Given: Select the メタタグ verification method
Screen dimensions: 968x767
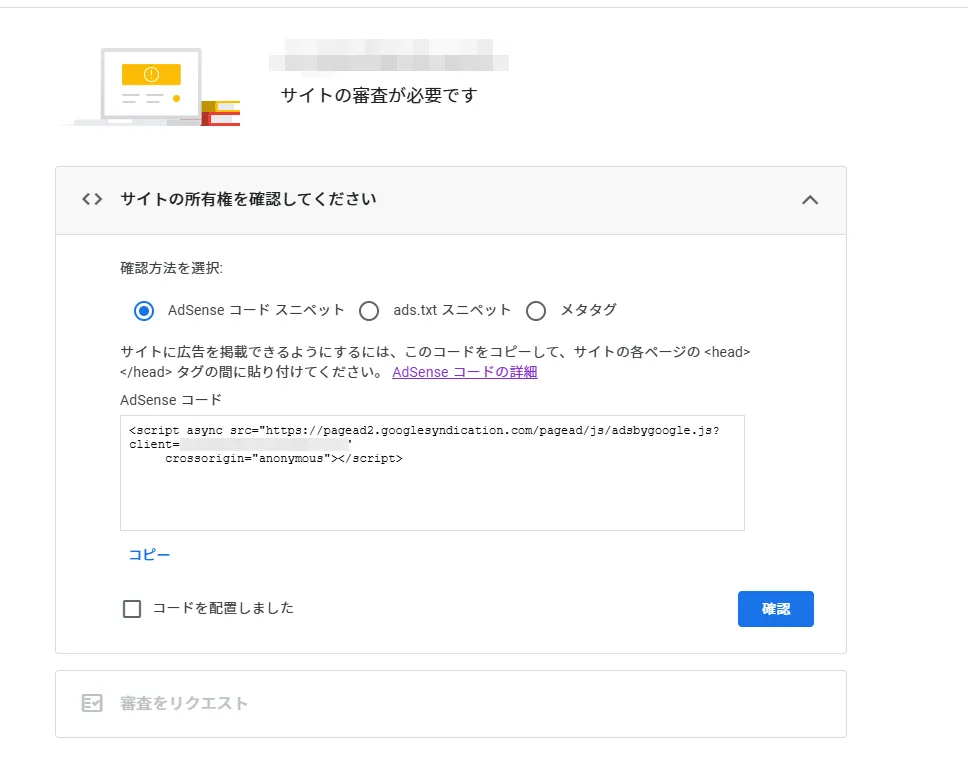Looking at the screenshot, I should click(x=536, y=311).
